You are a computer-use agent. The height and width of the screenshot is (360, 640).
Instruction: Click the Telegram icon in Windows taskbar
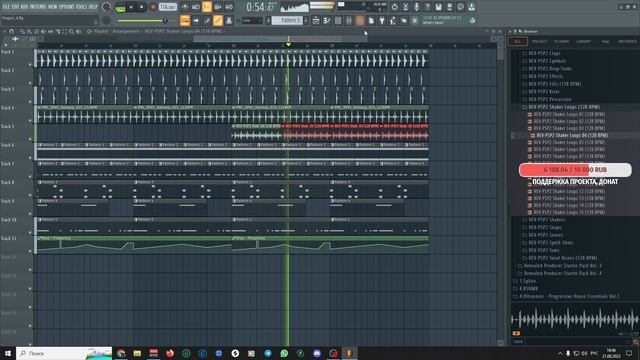pos(268,353)
